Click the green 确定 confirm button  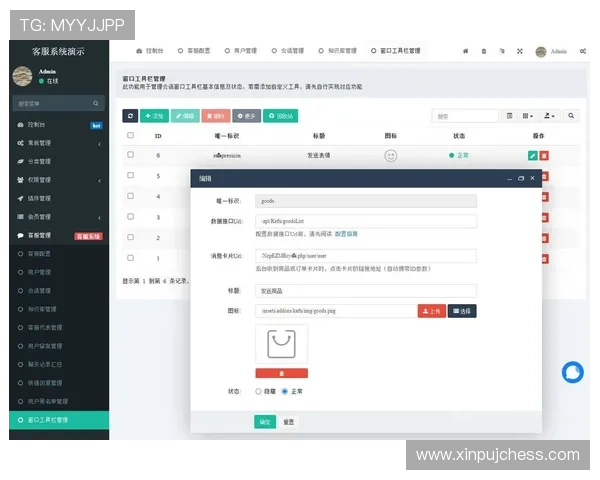[x=265, y=422]
